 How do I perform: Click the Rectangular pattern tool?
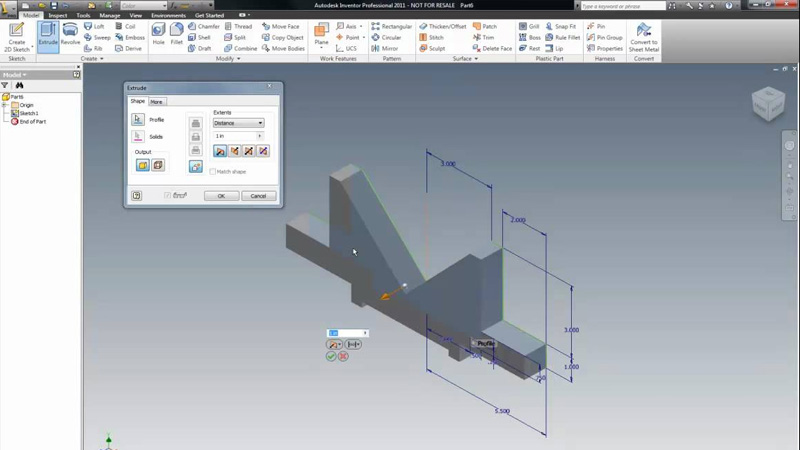click(x=391, y=27)
